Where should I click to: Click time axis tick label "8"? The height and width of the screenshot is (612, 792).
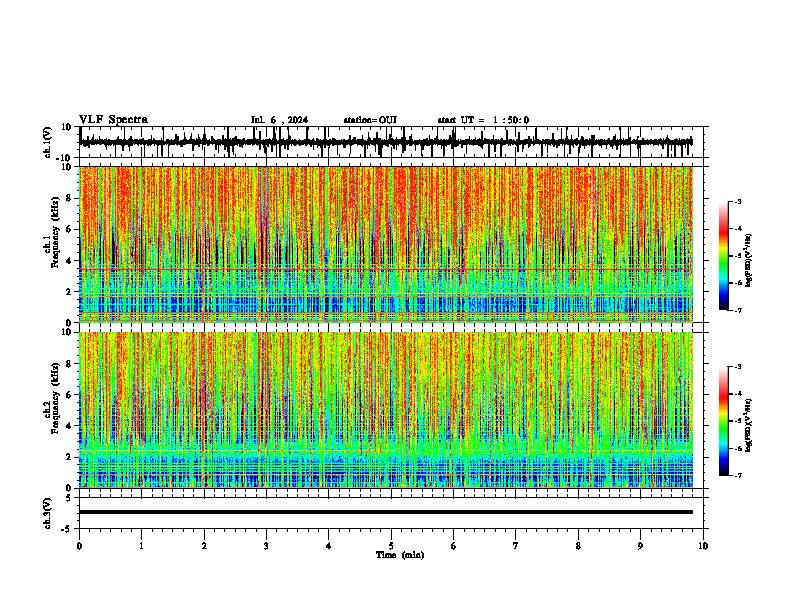tap(578, 546)
